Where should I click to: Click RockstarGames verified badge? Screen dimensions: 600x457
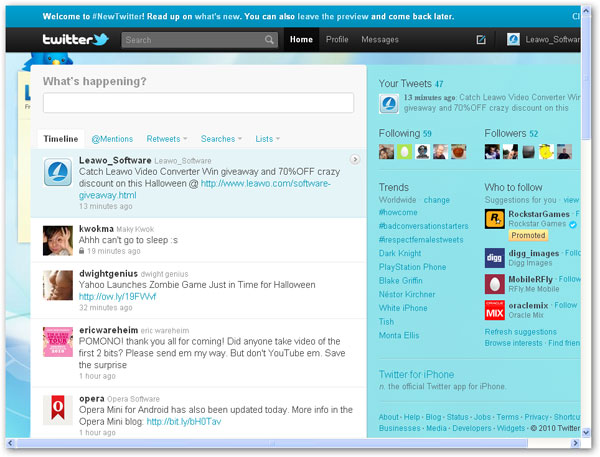click(573, 224)
